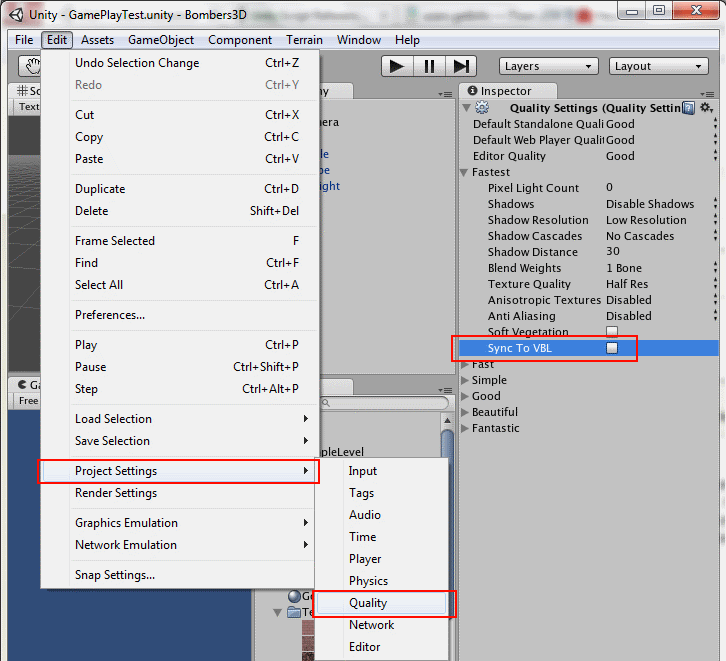Collapse the Fastest quality section

[464, 172]
